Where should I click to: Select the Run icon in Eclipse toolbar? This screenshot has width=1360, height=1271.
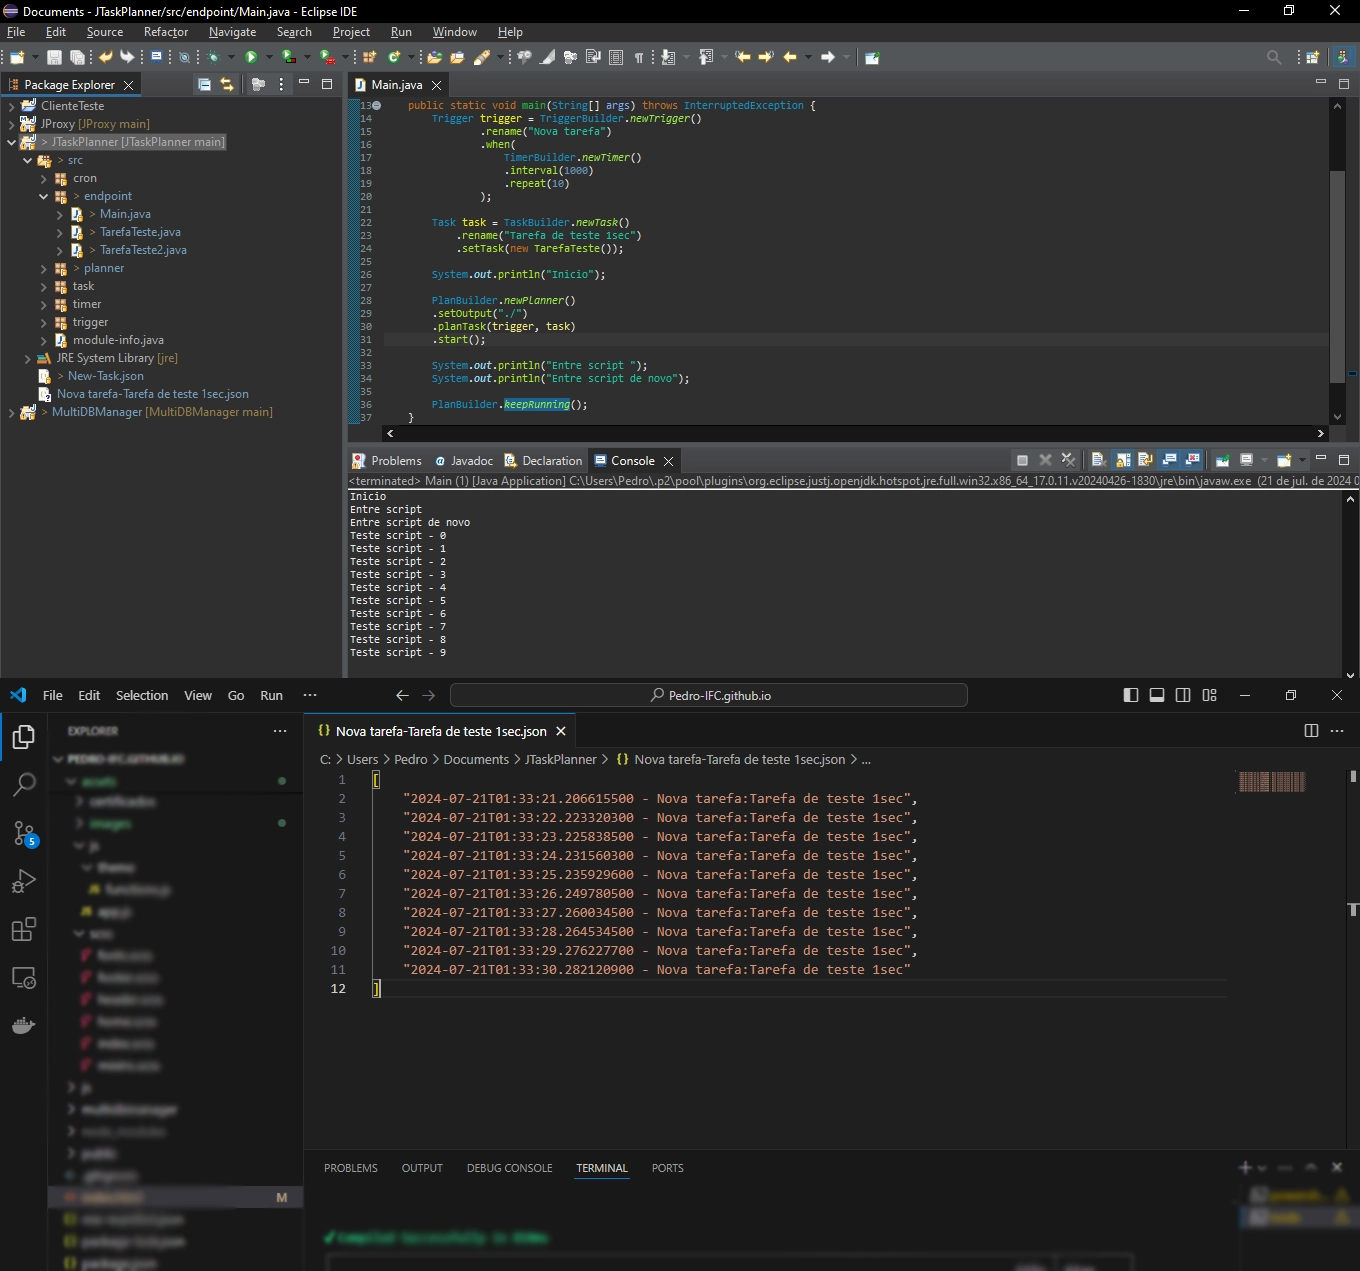pyautogui.click(x=250, y=57)
